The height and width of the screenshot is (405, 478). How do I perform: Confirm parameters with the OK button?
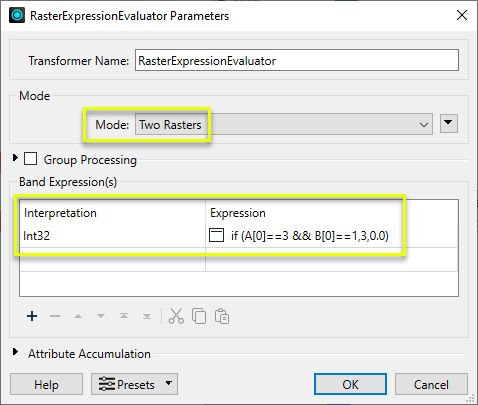[350, 384]
